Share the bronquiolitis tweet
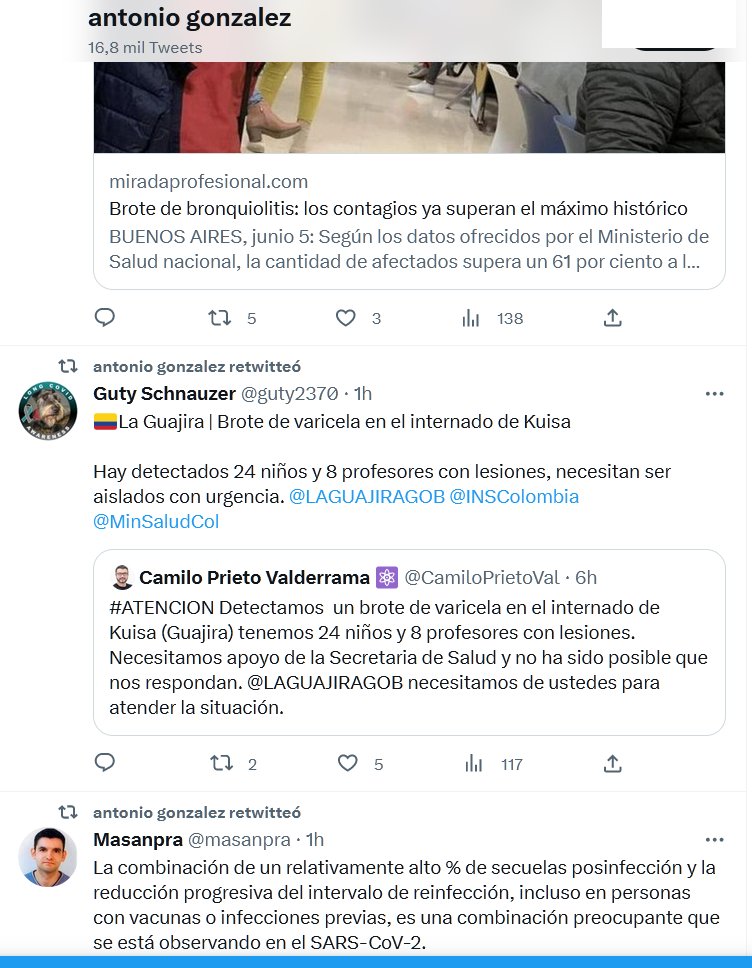The height and width of the screenshot is (968, 752). pyautogui.click(x=612, y=318)
